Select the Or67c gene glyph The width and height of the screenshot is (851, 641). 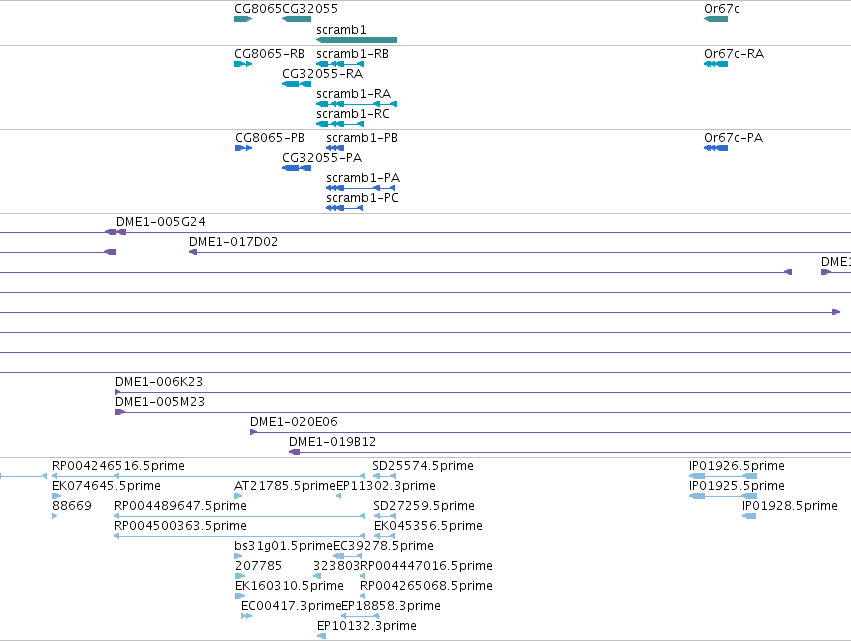pos(716,19)
